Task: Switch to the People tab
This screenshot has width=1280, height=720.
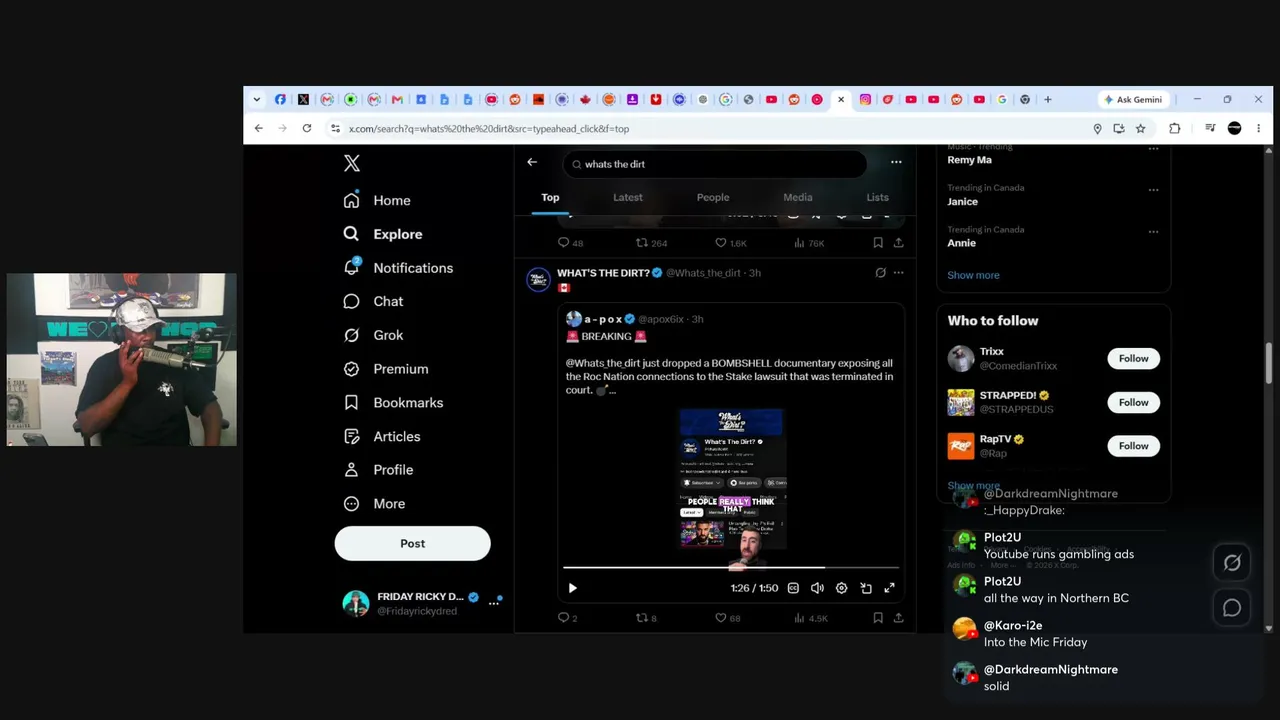Action: pyautogui.click(x=713, y=197)
